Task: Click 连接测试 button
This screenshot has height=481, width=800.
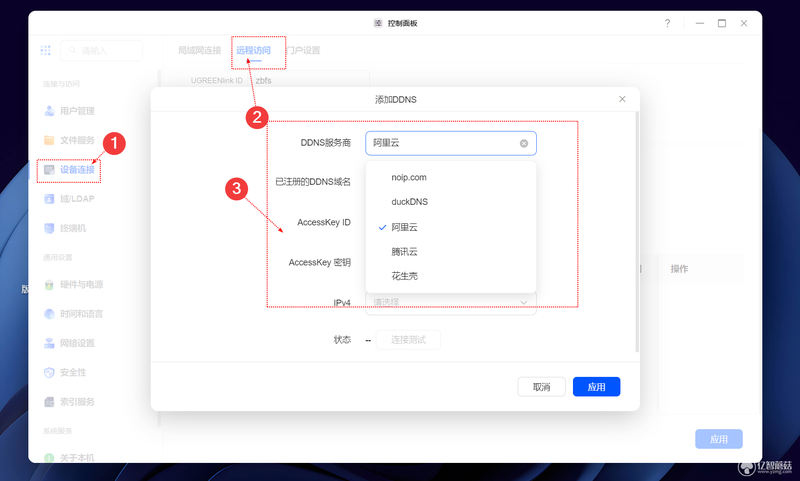Action: click(408, 340)
